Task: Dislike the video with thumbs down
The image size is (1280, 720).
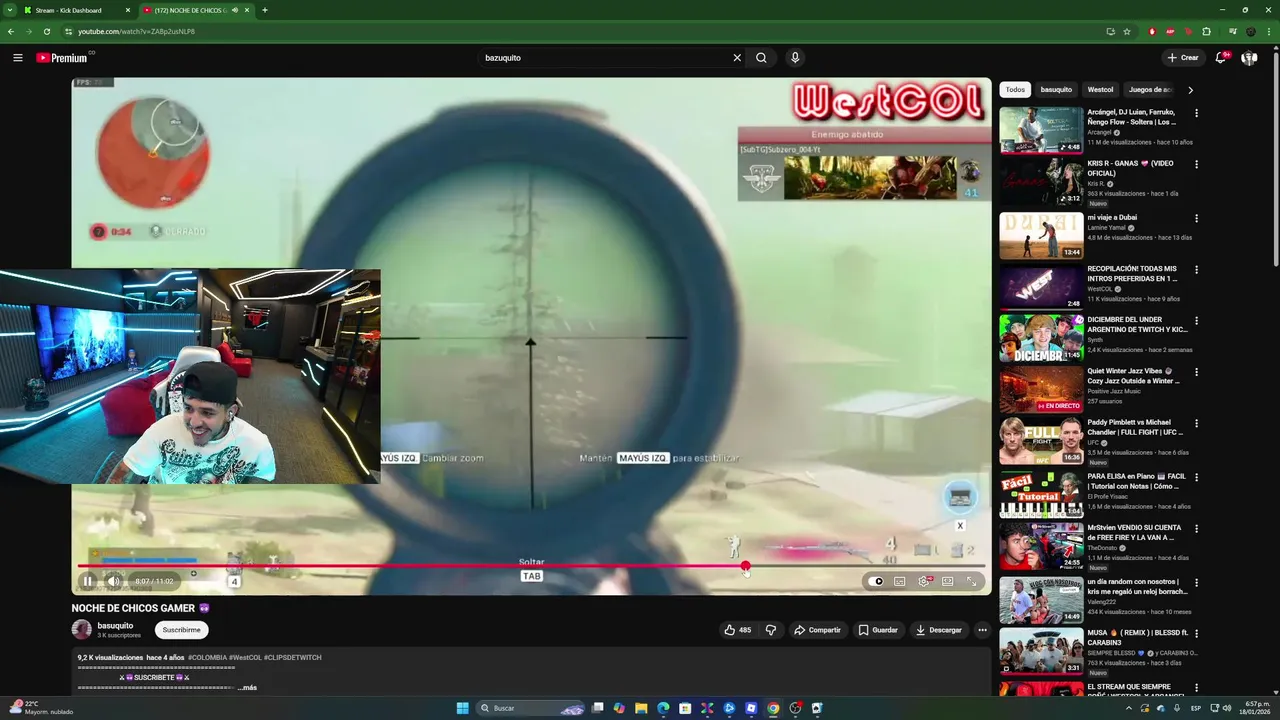Action: [771, 630]
